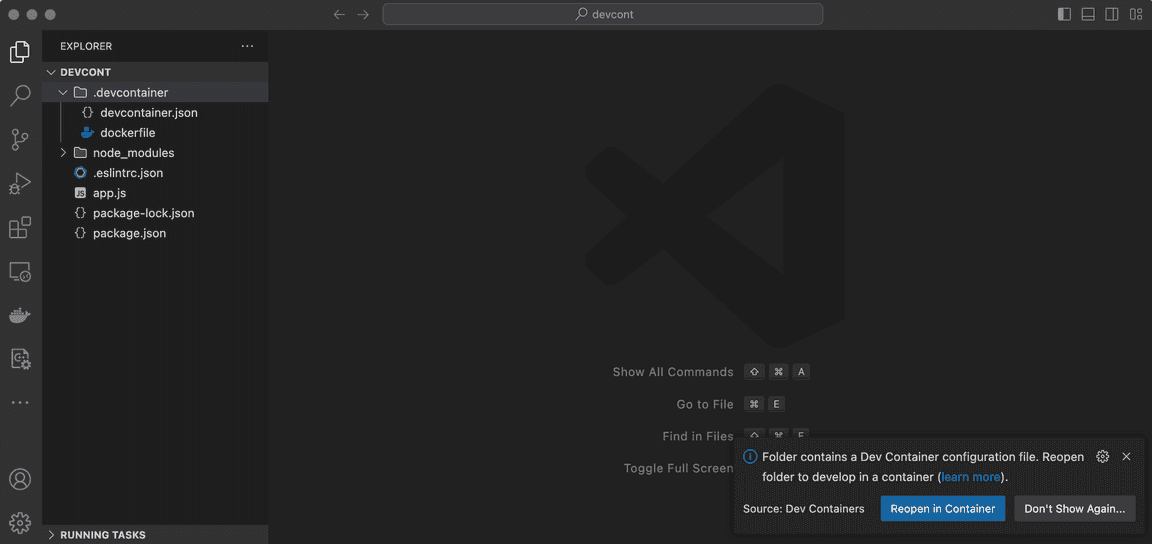Open Explorer views and more actions ellipsis
1152x544 pixels.
(248, 46)
